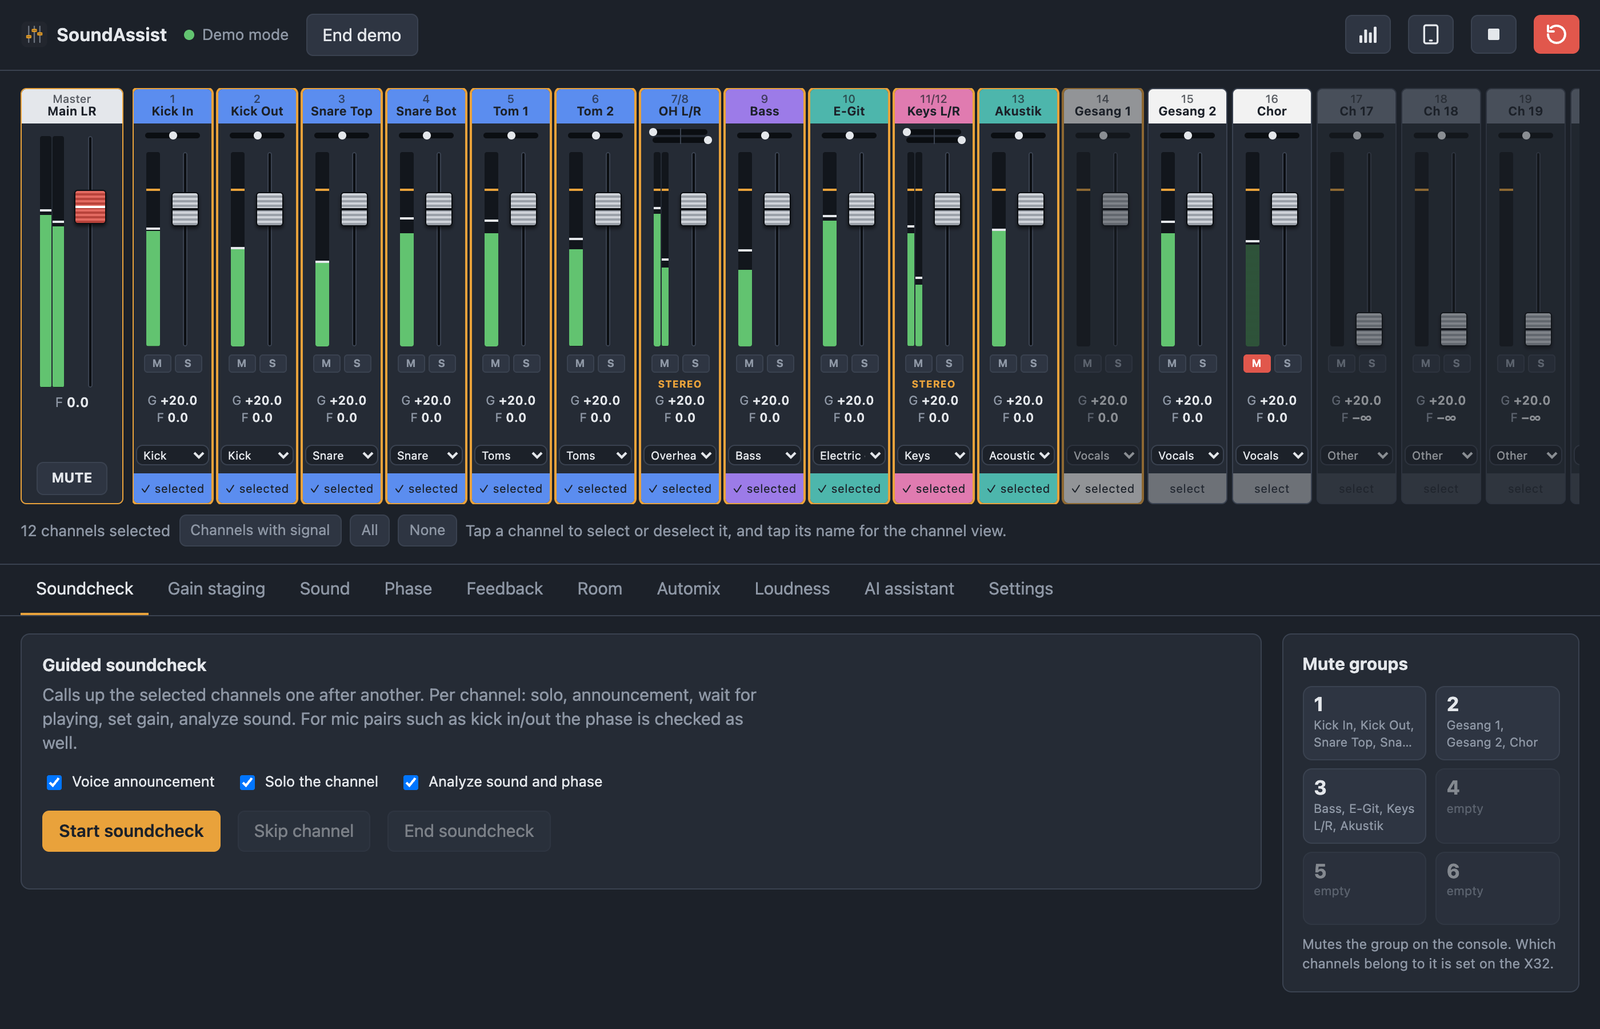This screenshot has width=1600, height=1029.
Task: Open the Chor Vocals type dropdown
Action: click(1272, 456)
